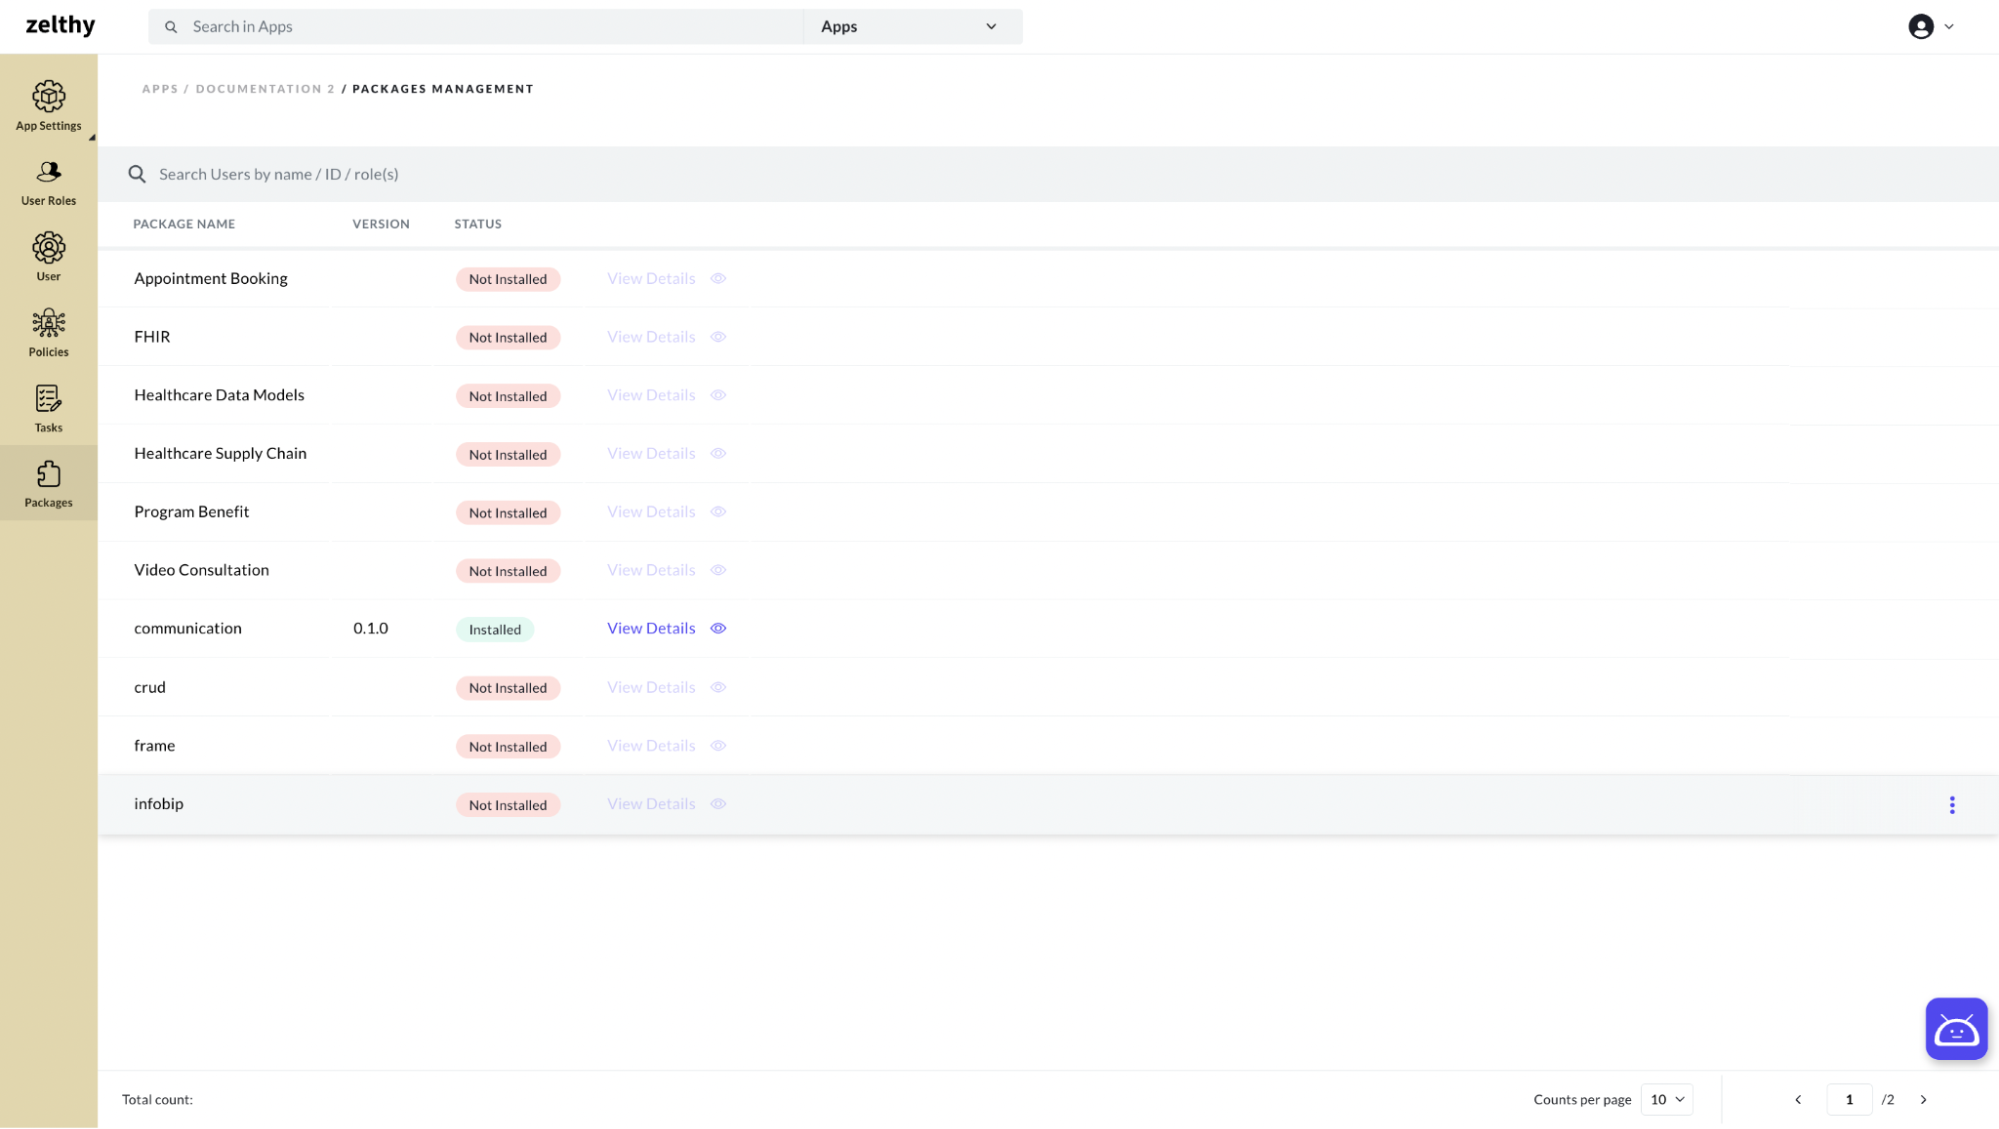Select Video Consultation package name

tap(202, 570)
